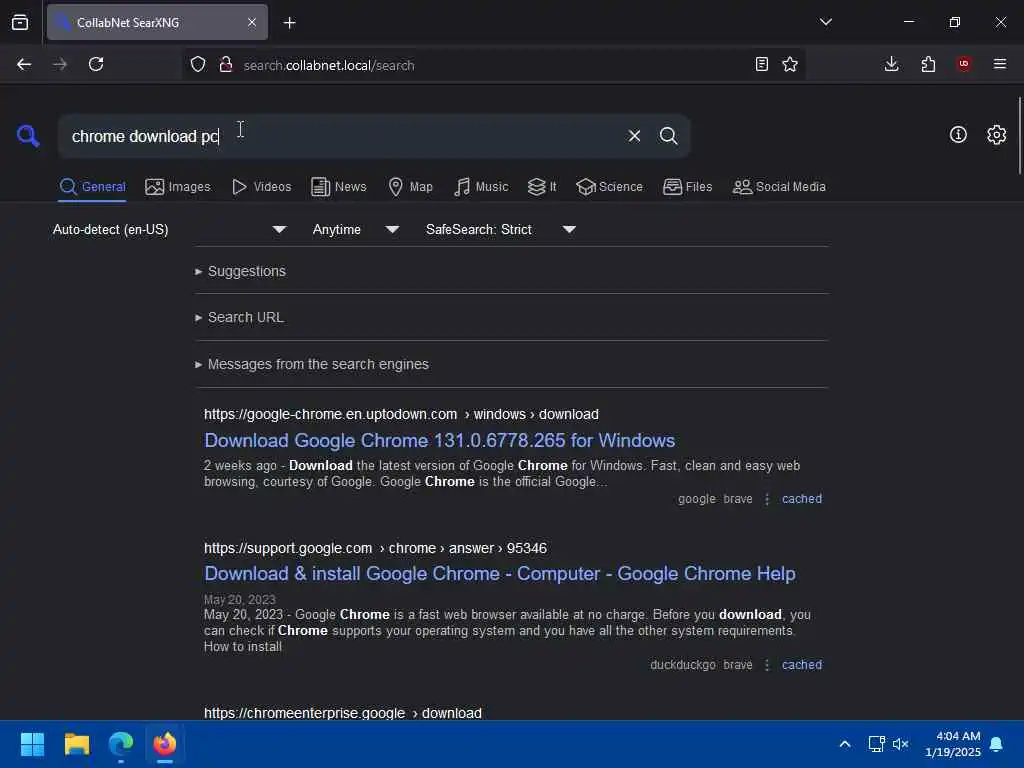Show hidden system tray icons
Screen dimensions: 1024x768
(844, 744)
